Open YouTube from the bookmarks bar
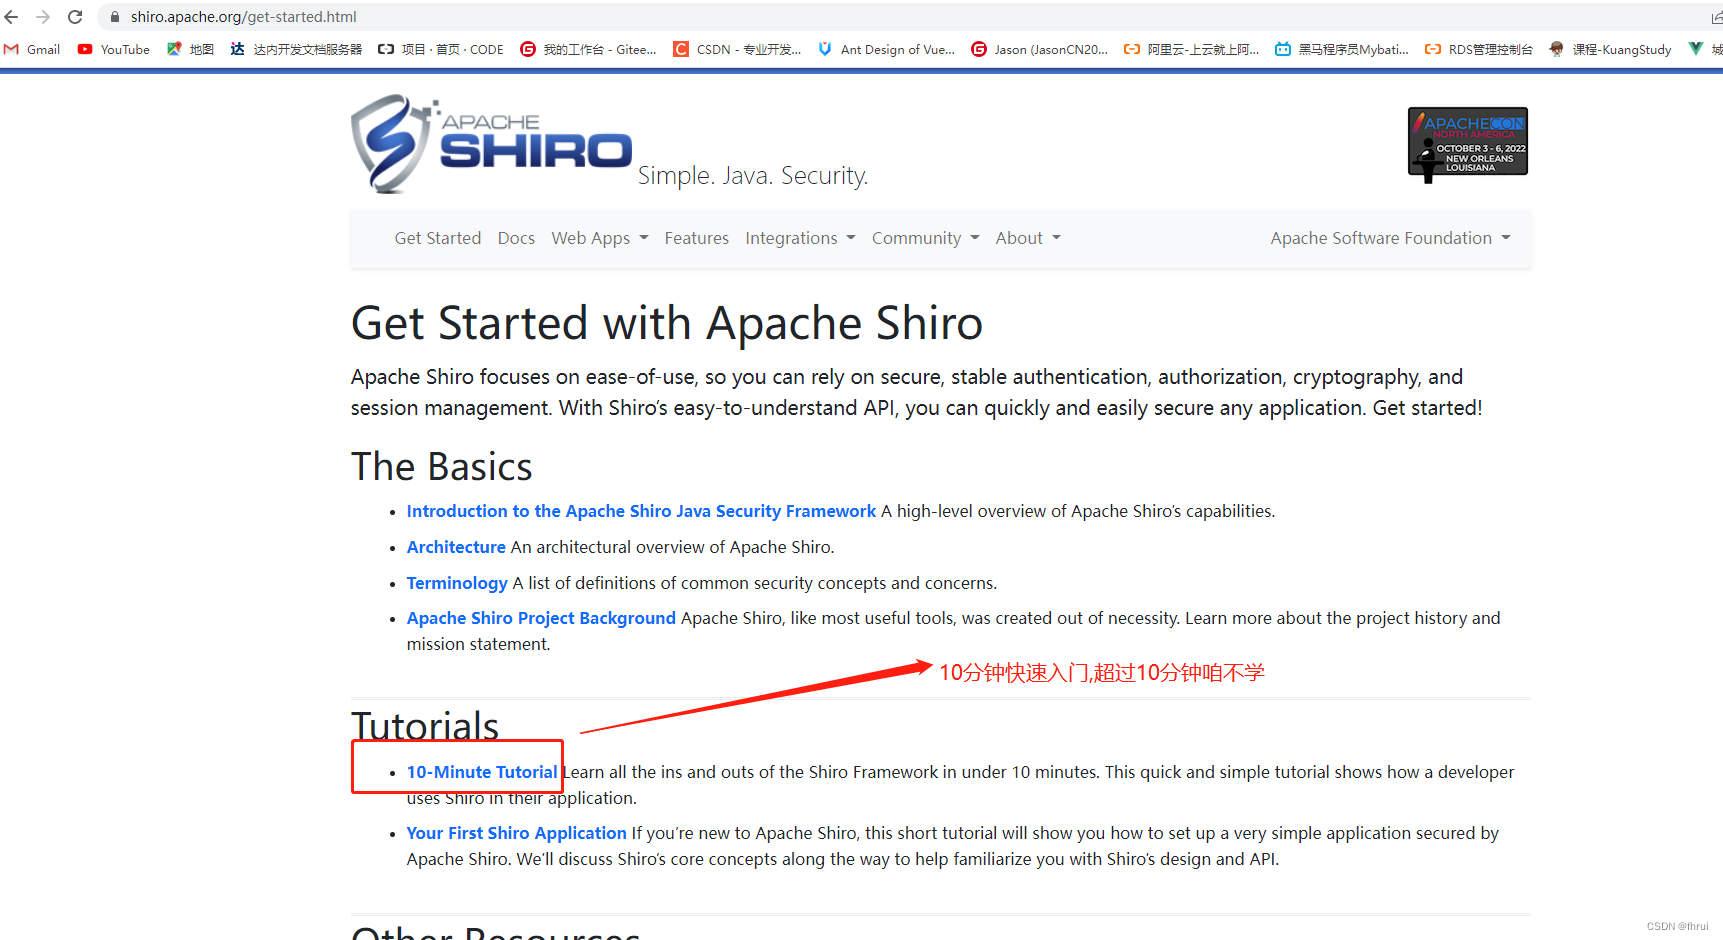1723x940 pixels. coord(113,48)
